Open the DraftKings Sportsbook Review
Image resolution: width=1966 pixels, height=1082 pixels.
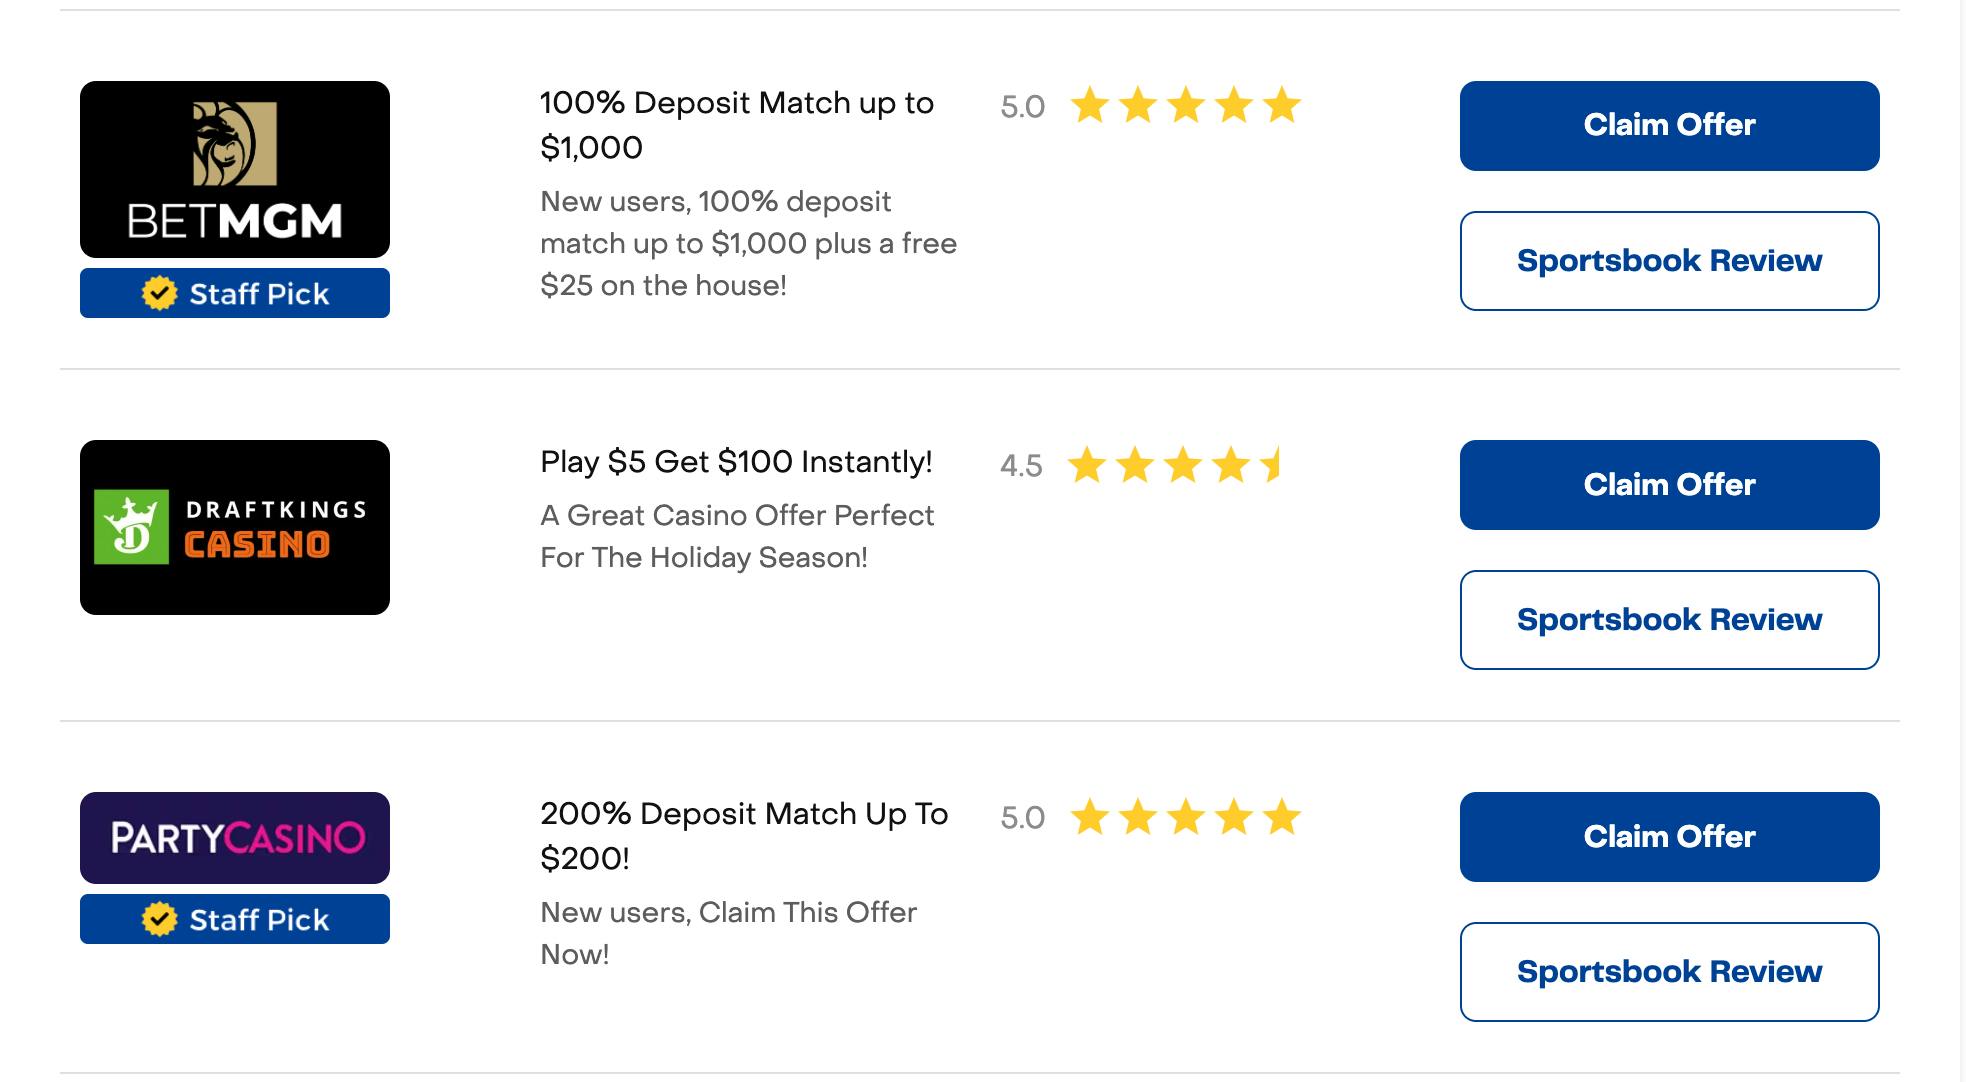click(x=1669, y=620)
